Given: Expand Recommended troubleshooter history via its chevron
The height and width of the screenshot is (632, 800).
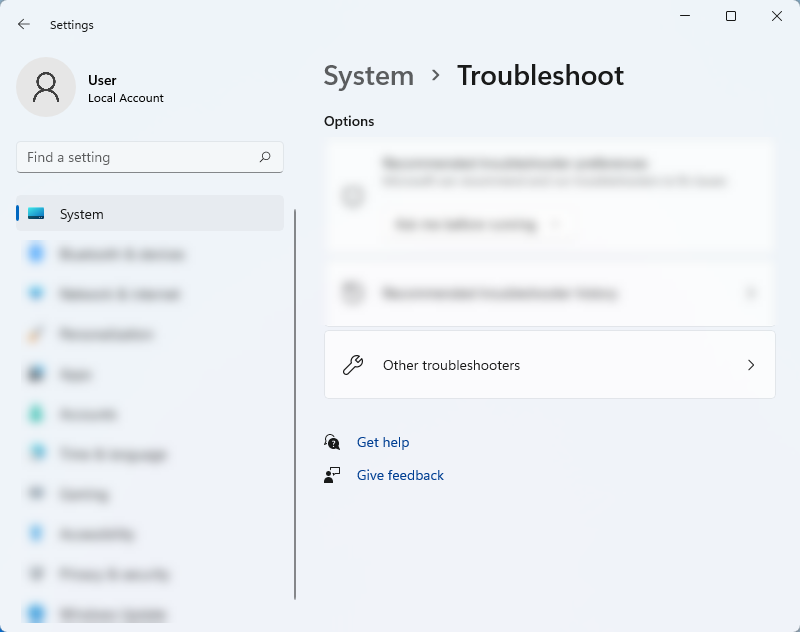Looking at the screenshot, I should click(x=751, y=293).
